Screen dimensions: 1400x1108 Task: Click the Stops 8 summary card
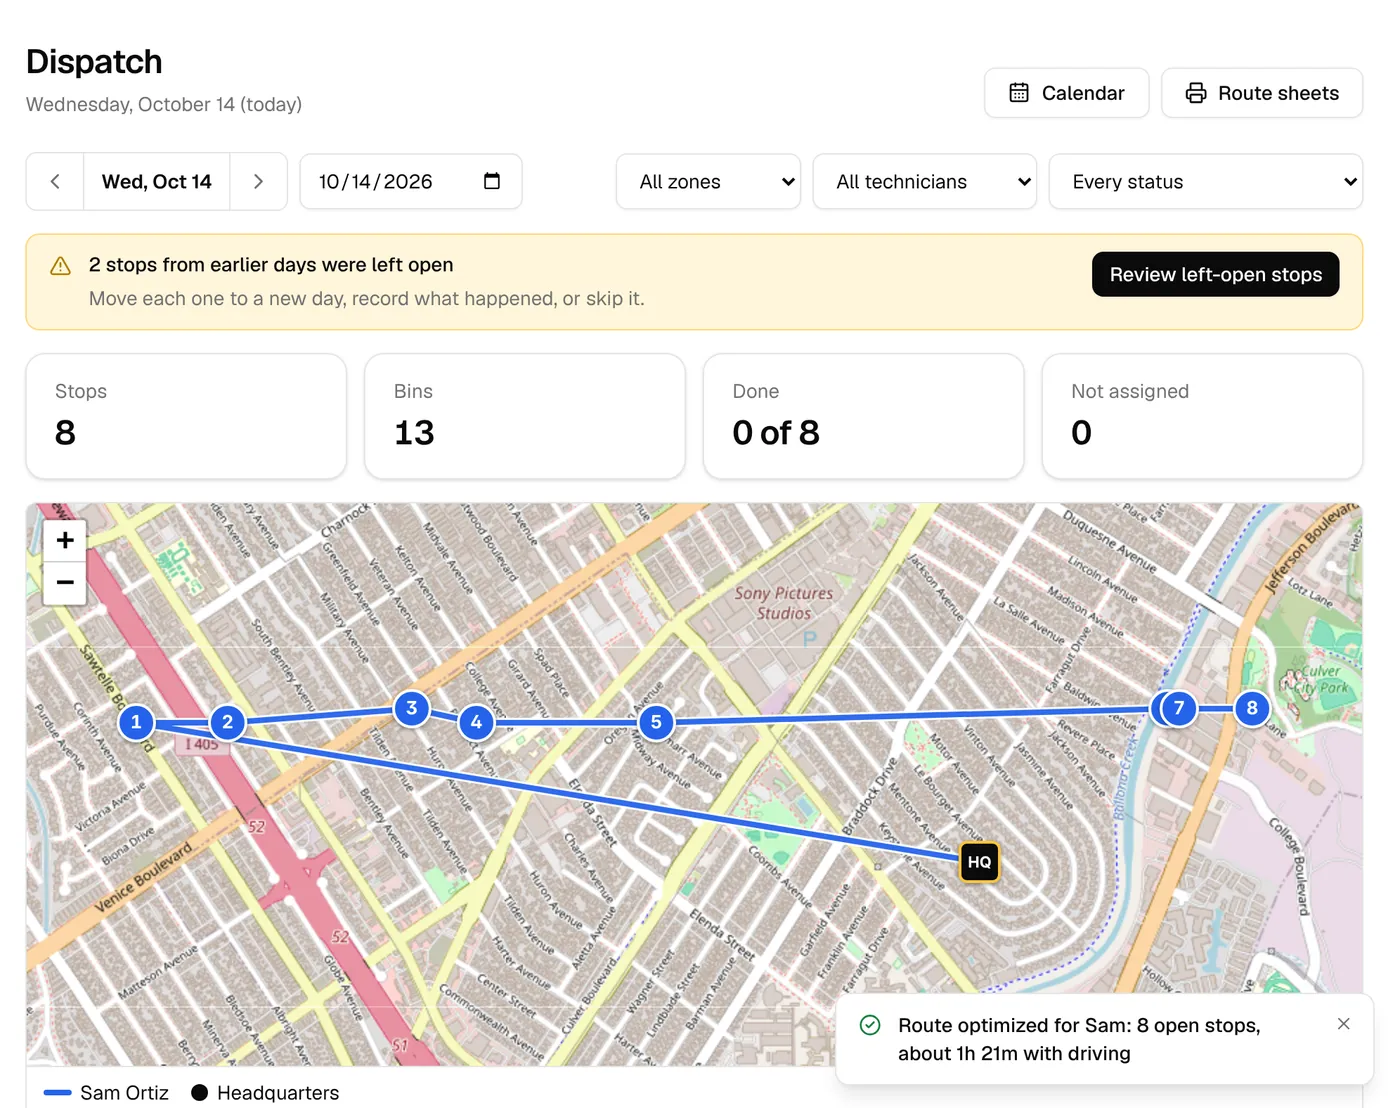[x=186, y=416]
